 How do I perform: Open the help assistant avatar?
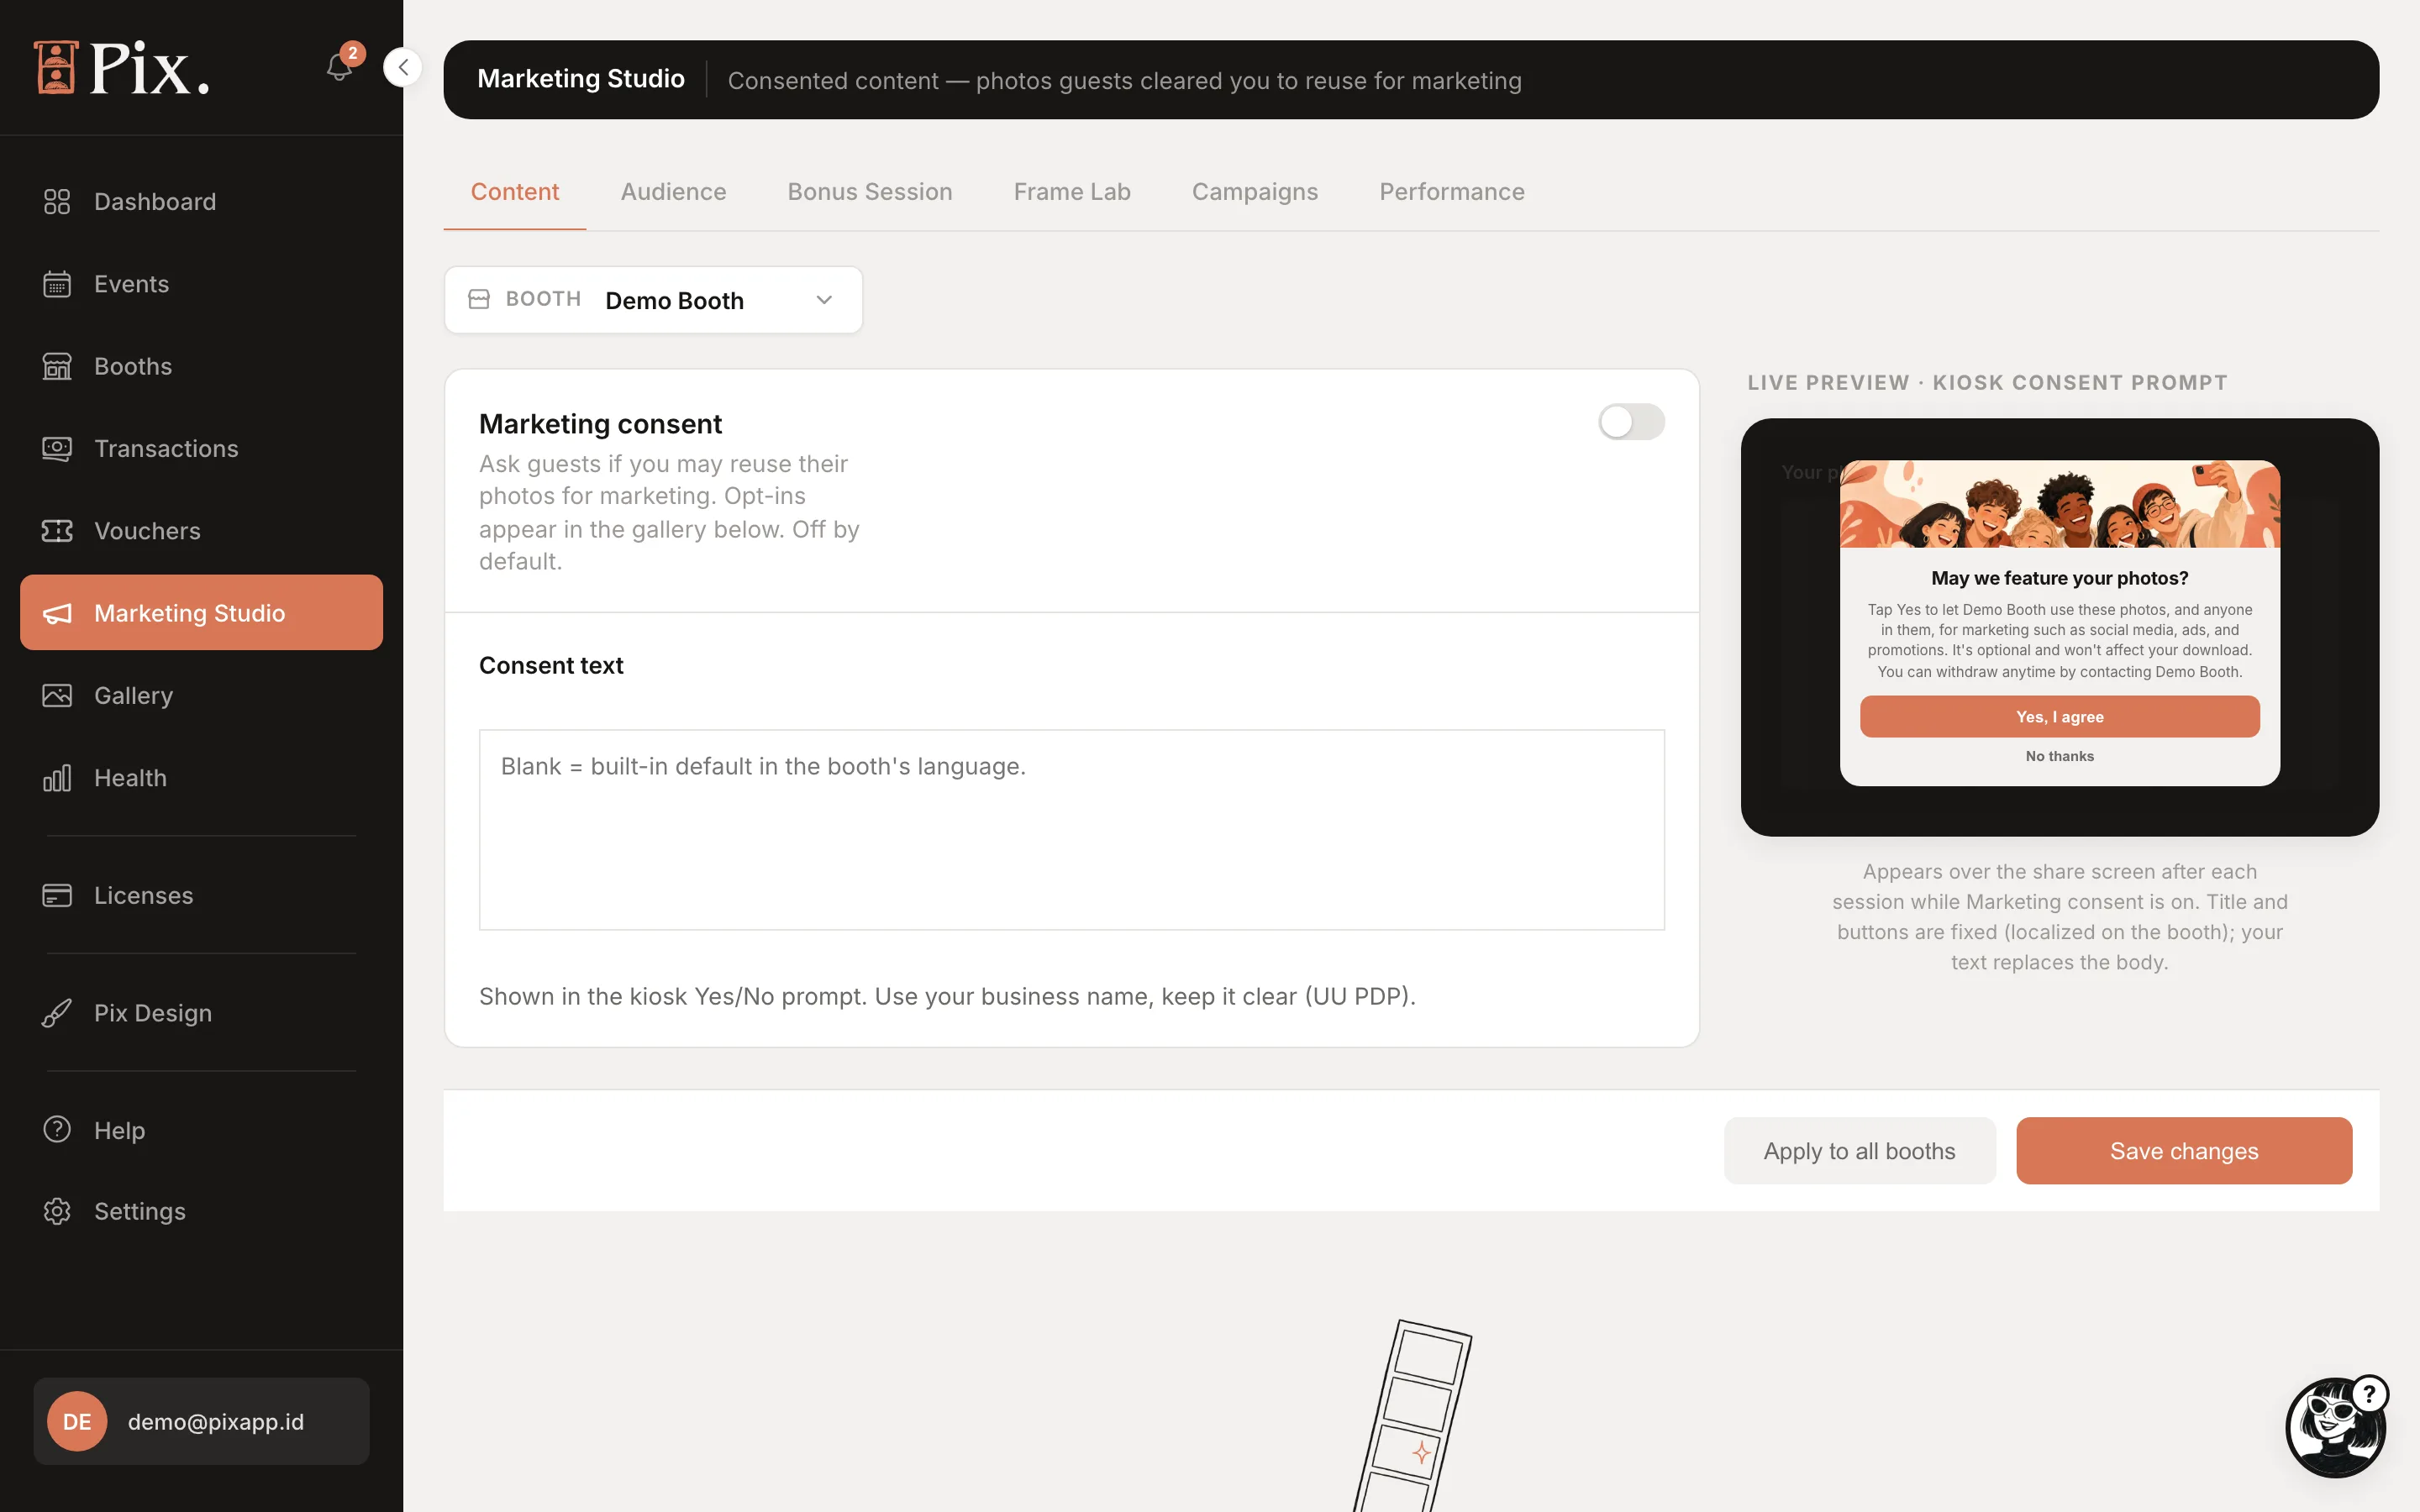click(x=2336, y=1427)
